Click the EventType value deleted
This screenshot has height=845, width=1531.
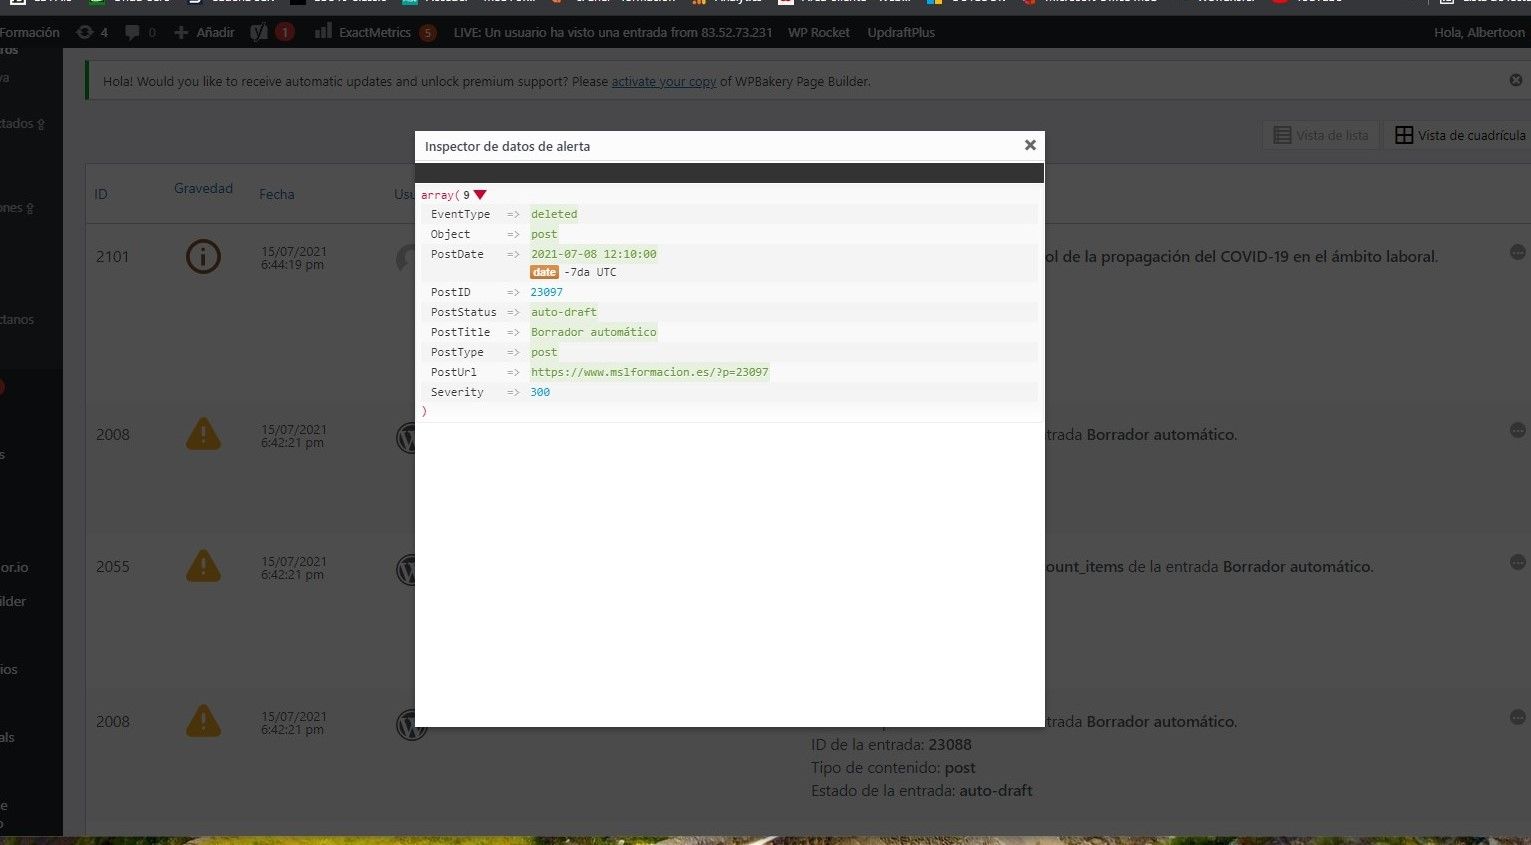coord(554,214)
